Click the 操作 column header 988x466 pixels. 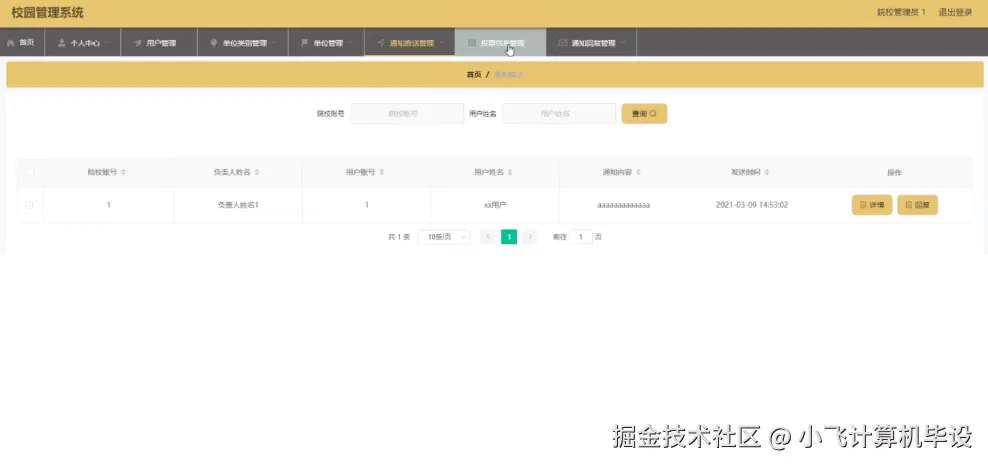tap(895, 172)
